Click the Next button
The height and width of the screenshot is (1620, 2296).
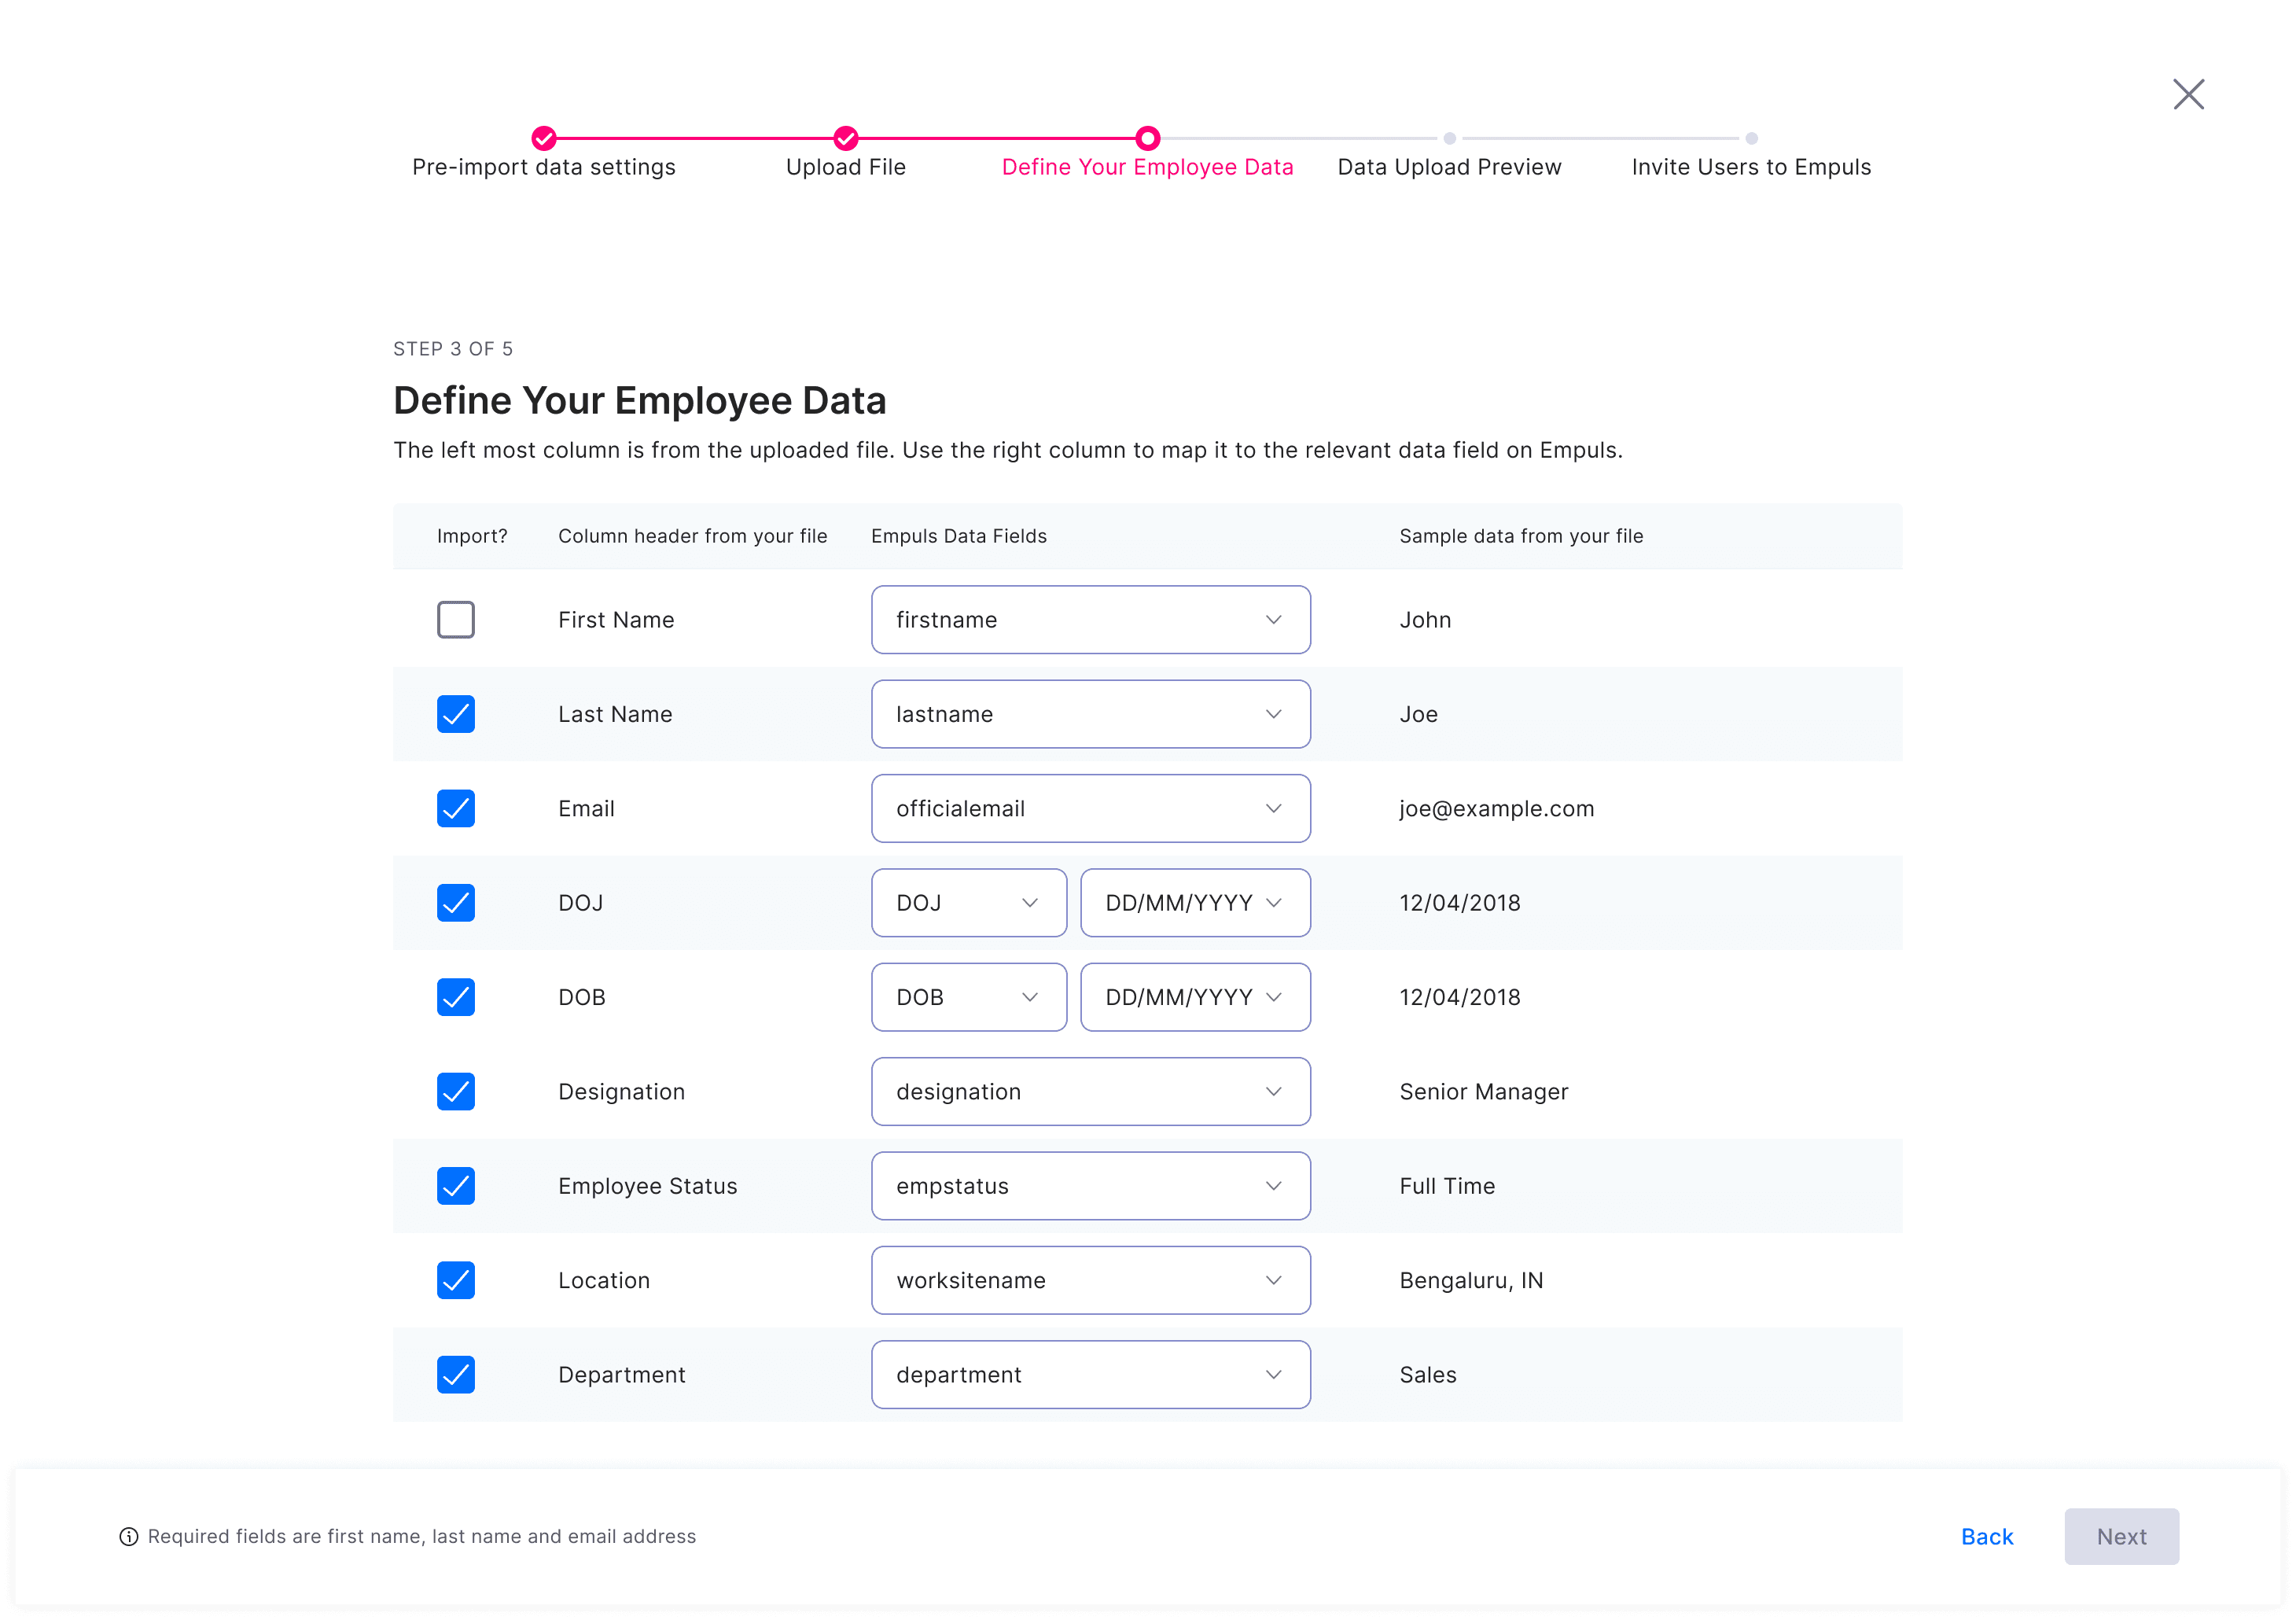click(x=2122, y=1536)
